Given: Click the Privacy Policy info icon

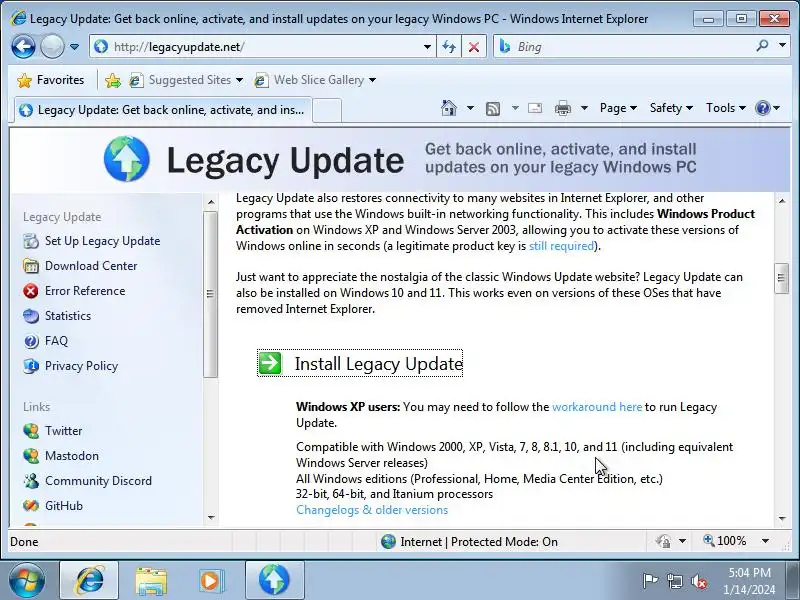Looking at the screenshot, I should pyautogui.click(x=31, y=366).
